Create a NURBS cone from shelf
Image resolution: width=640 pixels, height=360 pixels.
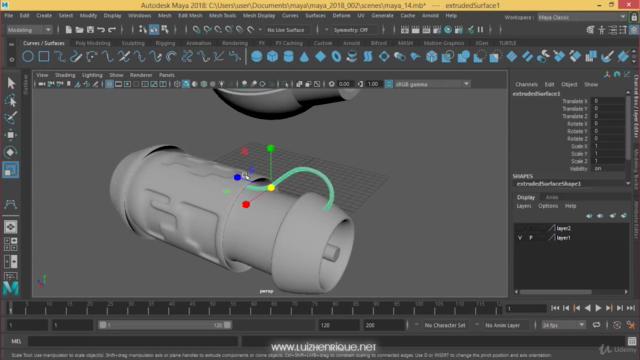[x=304, y=56]
